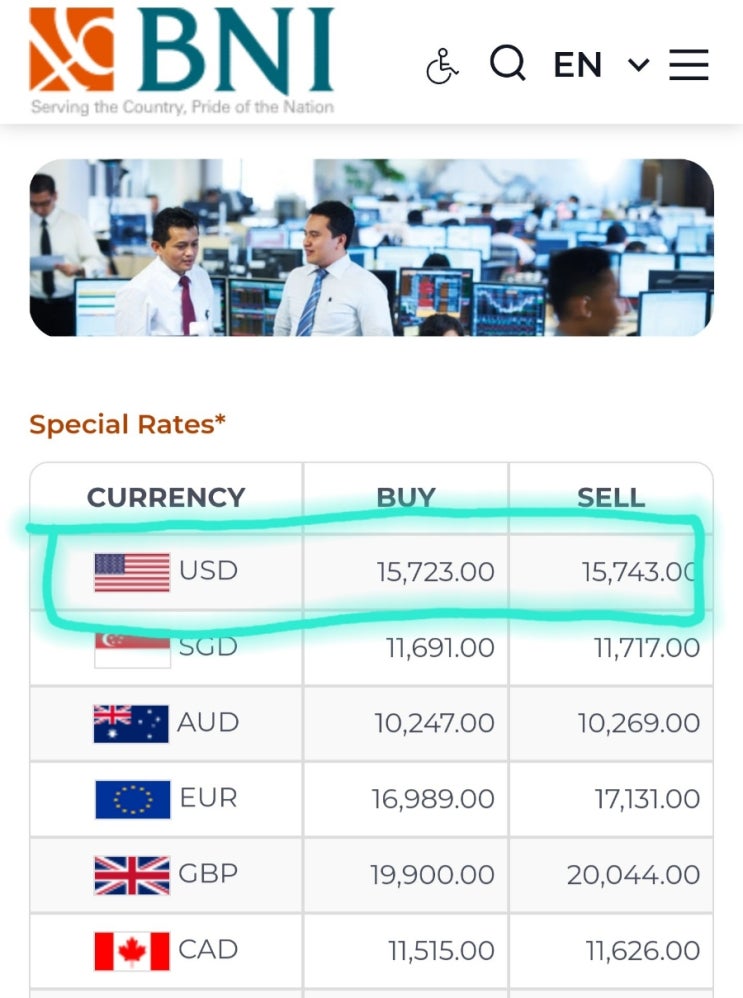Click the United Kingdom flag icon
This screenshot has height=998, width=743.
132,875
